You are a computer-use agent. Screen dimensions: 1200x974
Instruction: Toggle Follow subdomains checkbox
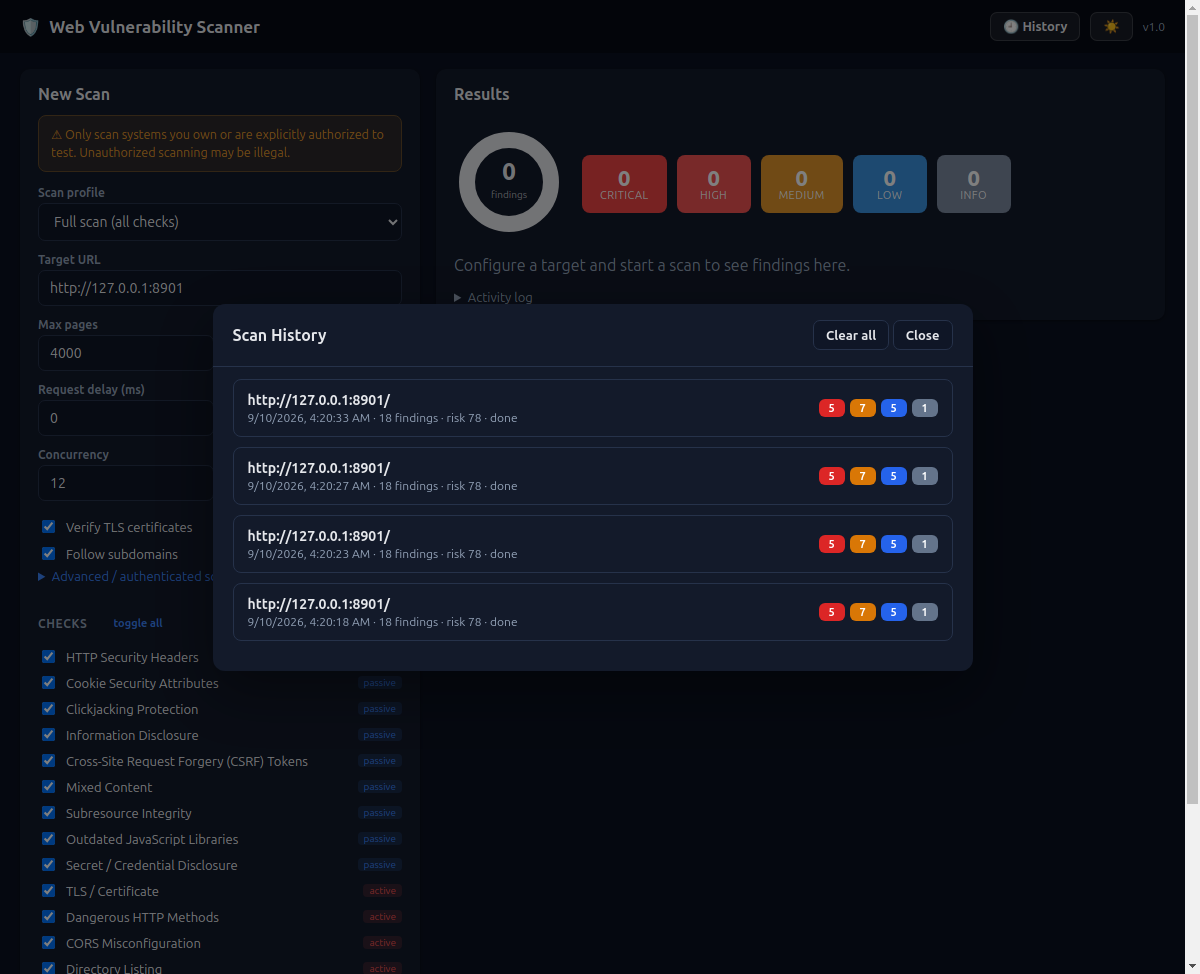(x=48, y=554)
